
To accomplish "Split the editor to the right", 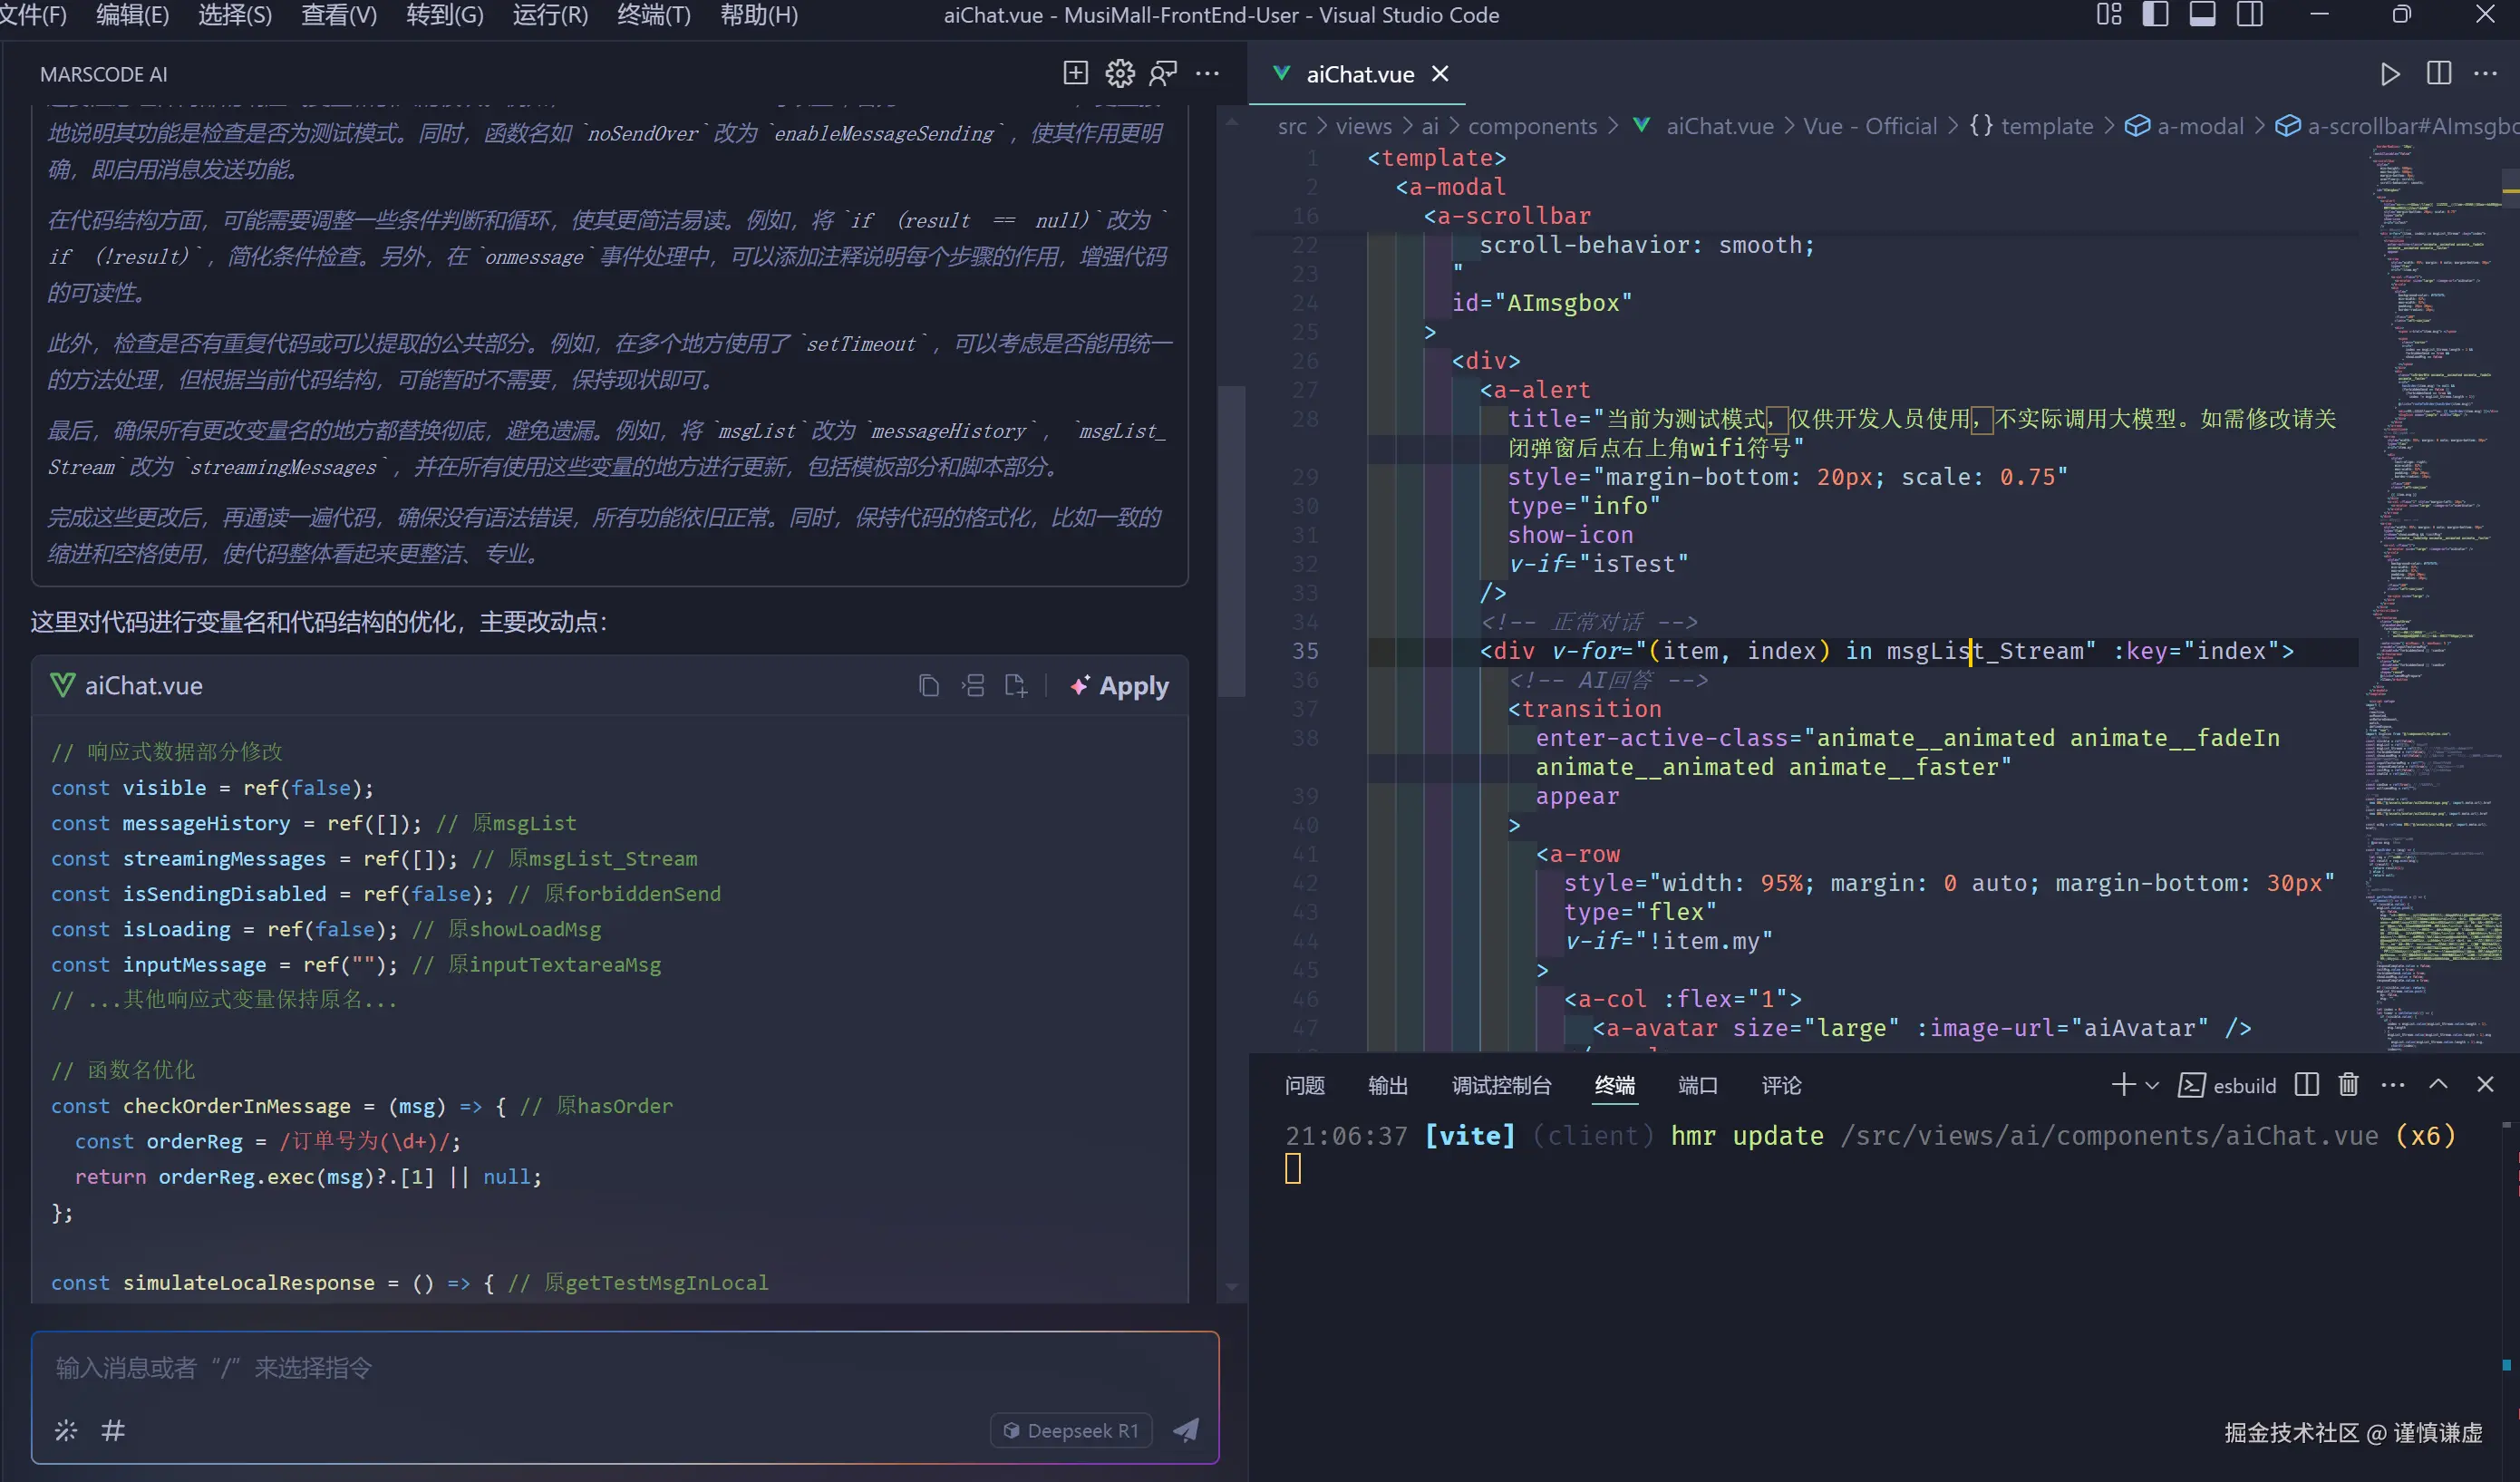I will 2438,74.
